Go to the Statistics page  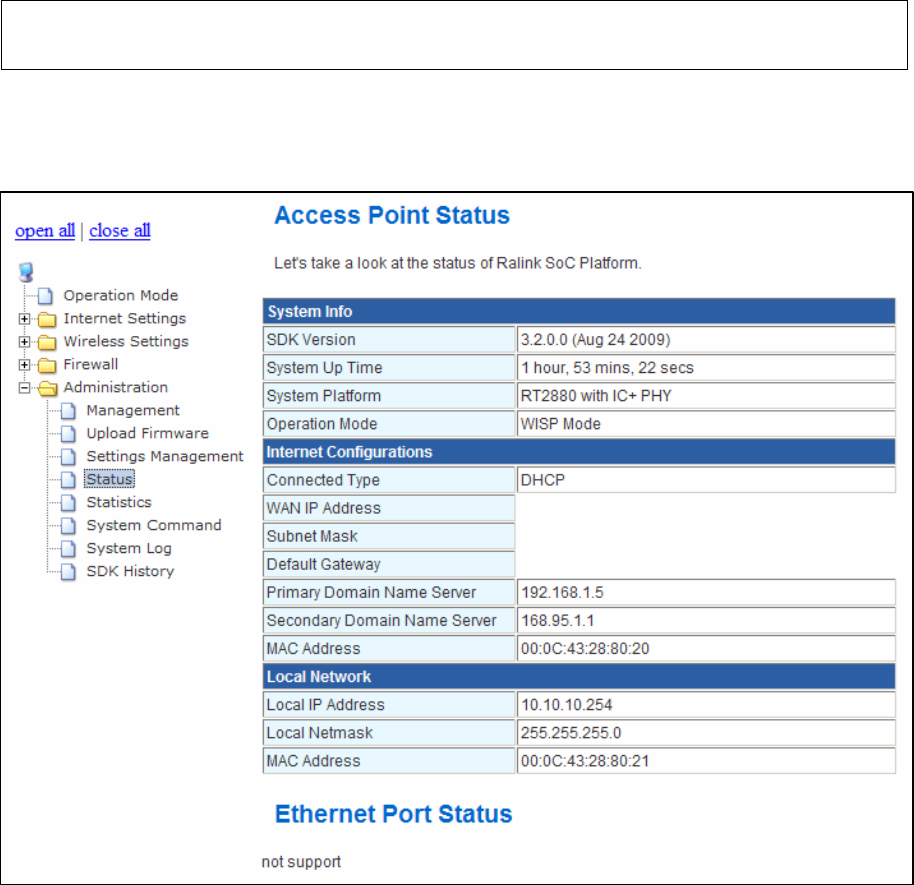[x=119, y=503]
